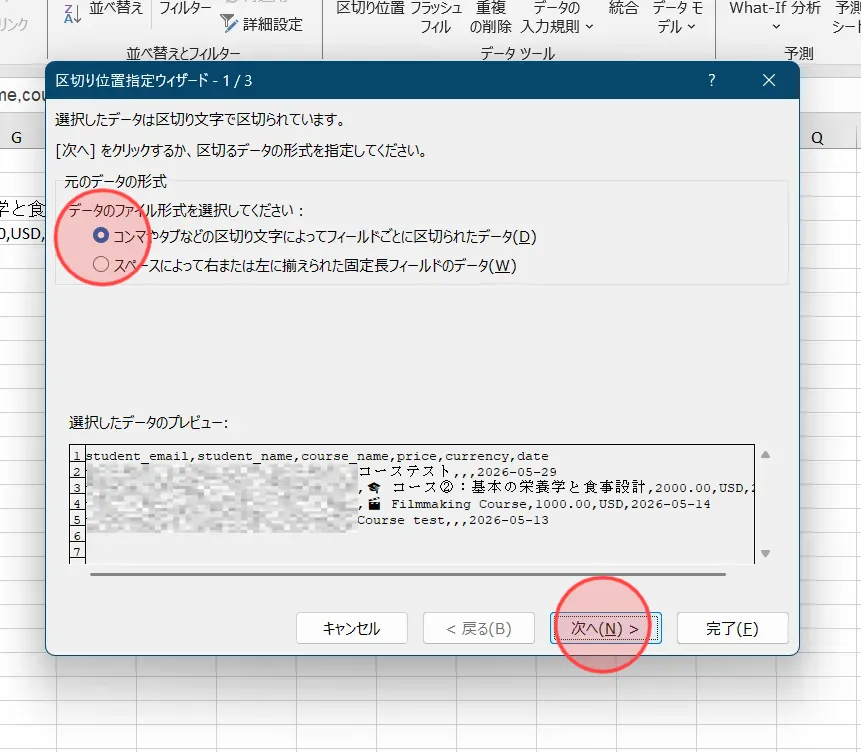Image resolution: width=861 pixels, height=752 pixels.
Task: Click the キャンセル button
Action: click(x=351, y=628)
